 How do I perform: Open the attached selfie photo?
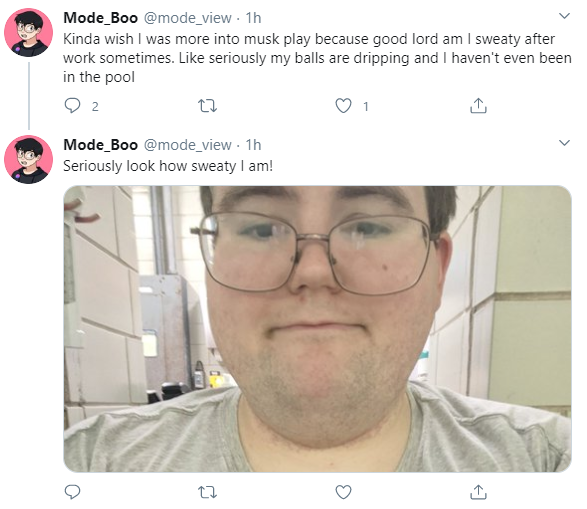click(x=317, y=329)
